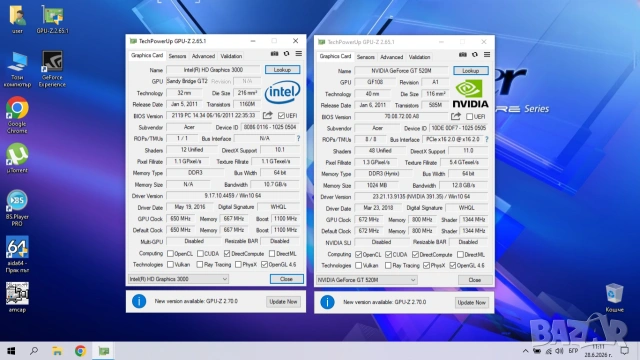Open notification center on taskbar

pos(624,351)
